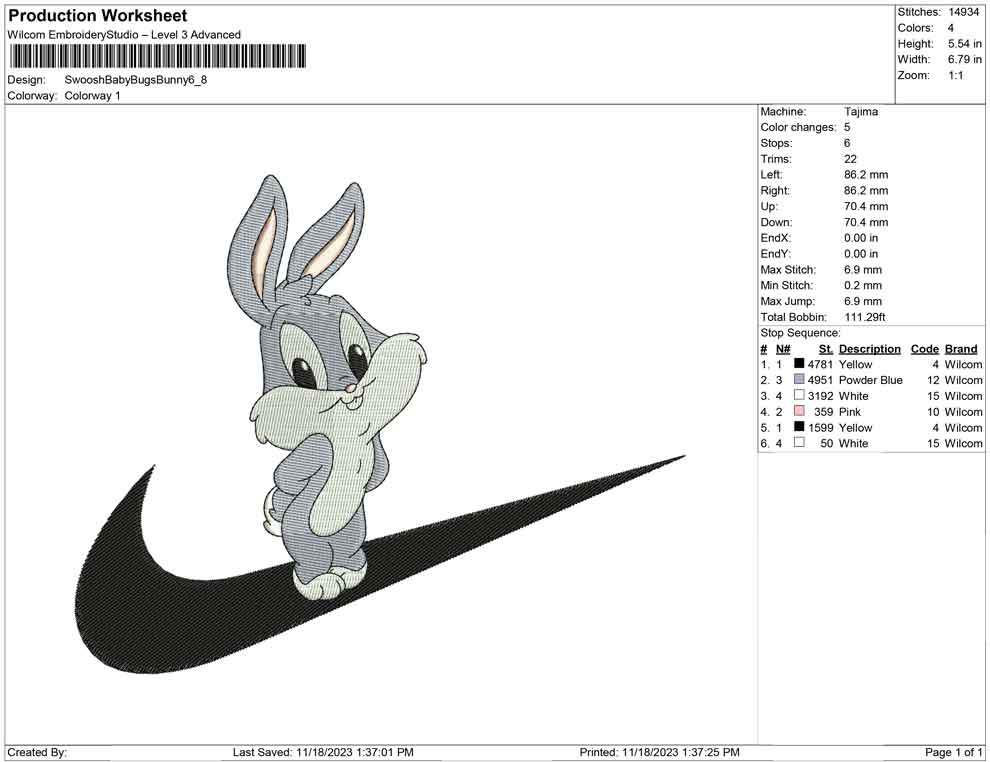Click the Yellow swatch on stop sequence row 5
Image resolution: width=990 pixels, height=762 pixels.
point(798,427)
